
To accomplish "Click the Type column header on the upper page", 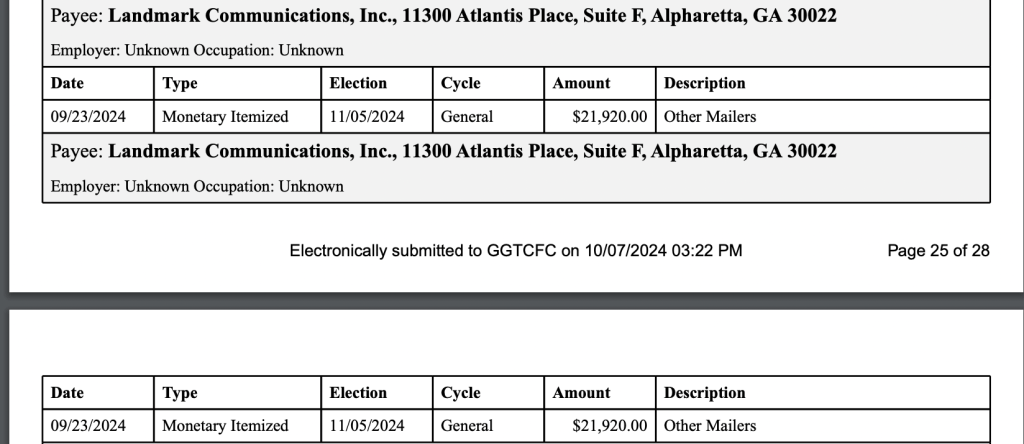I will pyautogui.click(x=180, y=83).
